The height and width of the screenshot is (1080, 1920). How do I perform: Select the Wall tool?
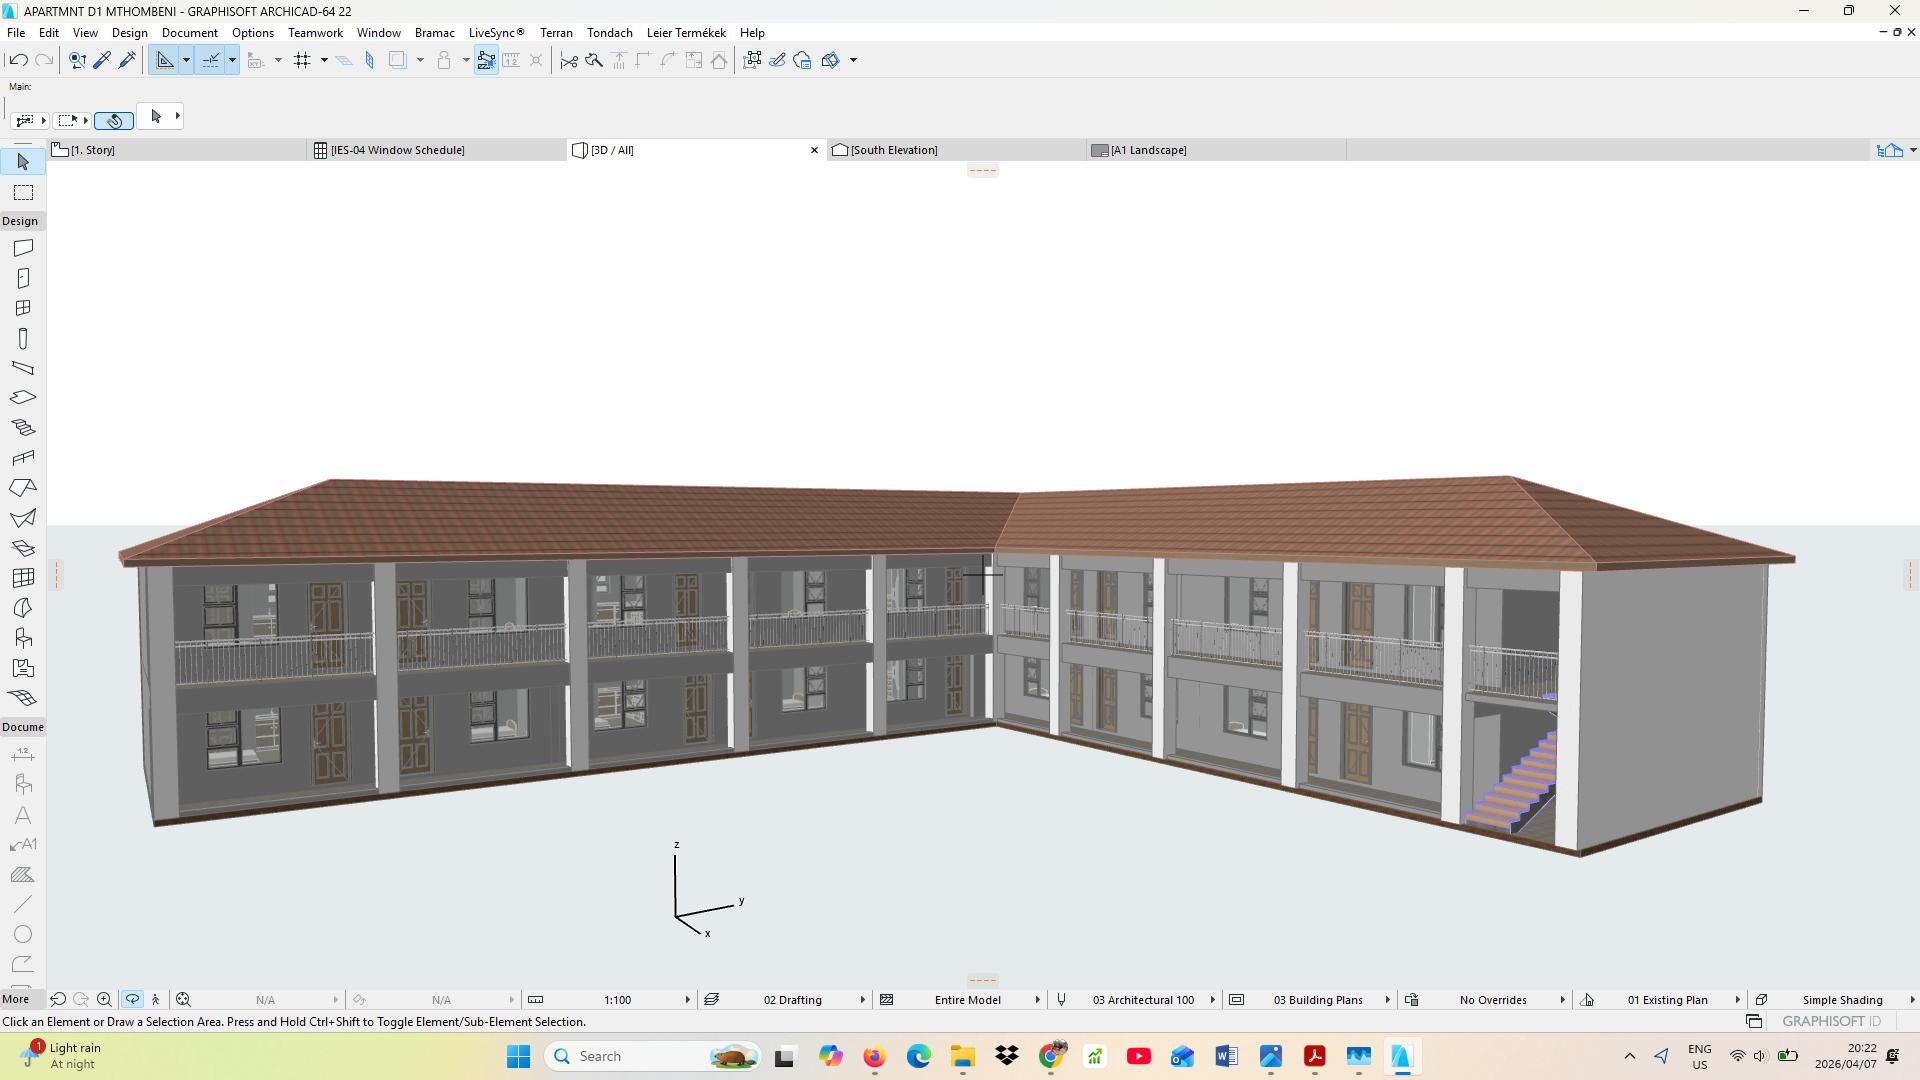(23, 248)
